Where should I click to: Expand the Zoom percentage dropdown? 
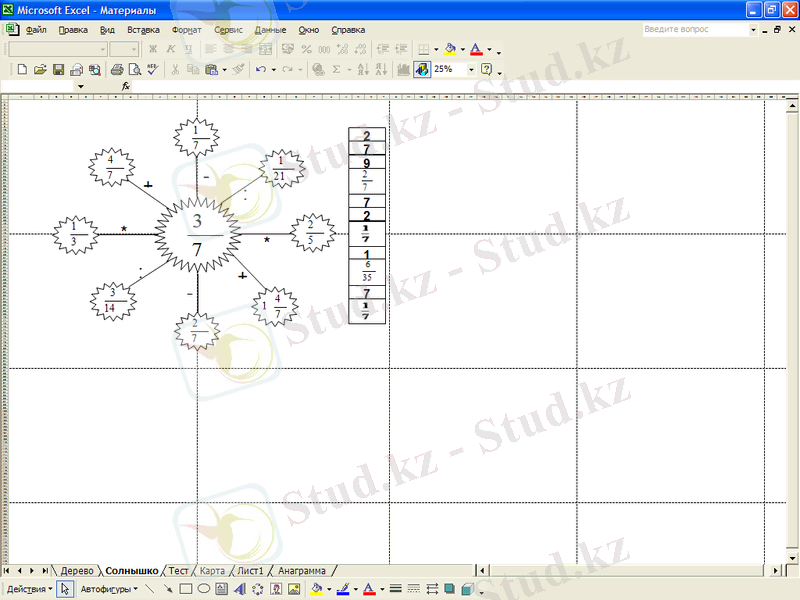(x=472, y=70)
